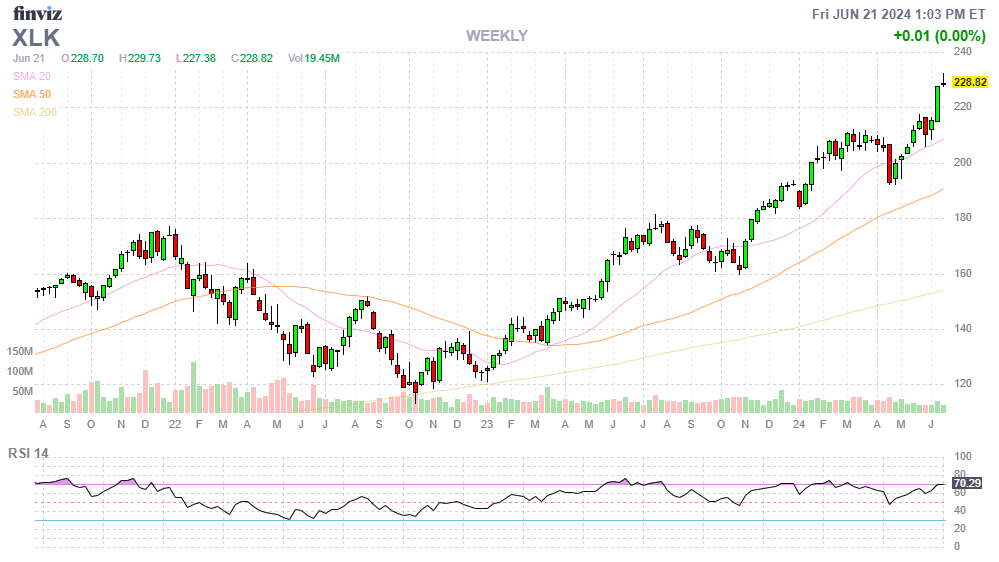This screenshot has height=562, width=999.
Task: Click the 150M volume axis label
Action: [20, 352]
